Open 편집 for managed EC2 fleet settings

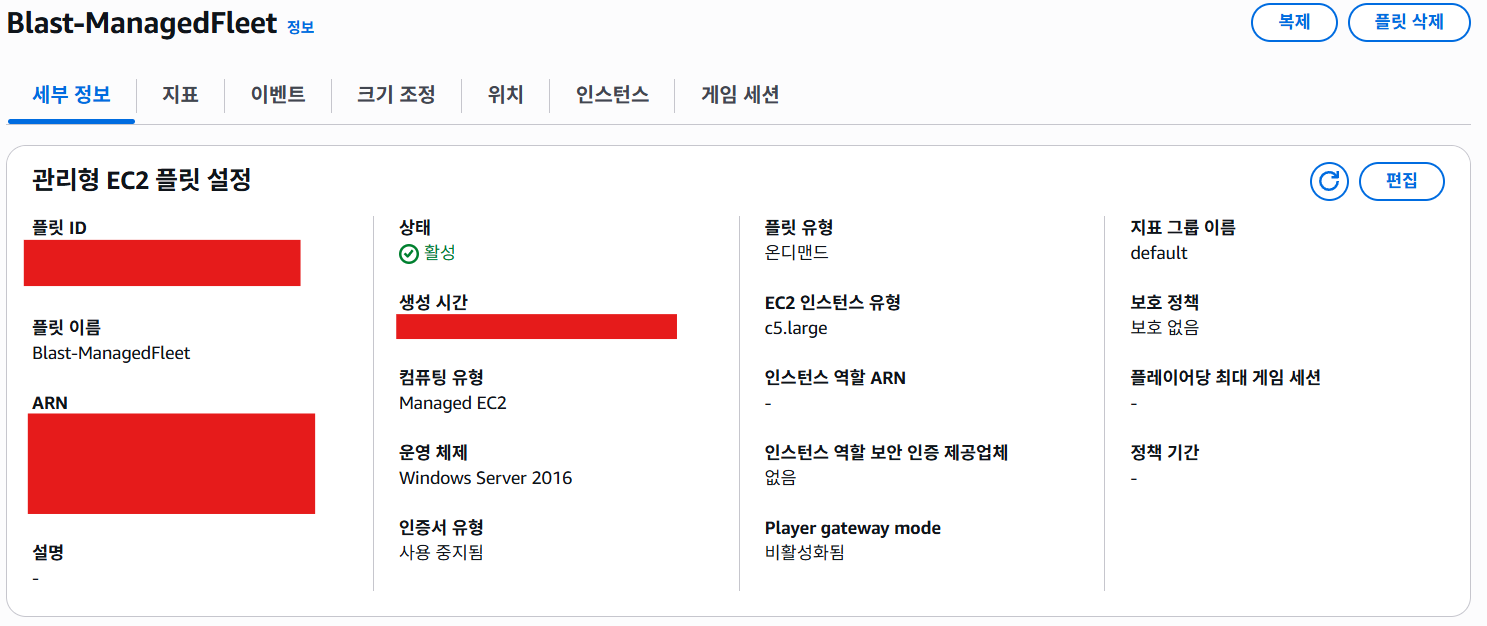pyautogui.click(x=1402, y=181)
